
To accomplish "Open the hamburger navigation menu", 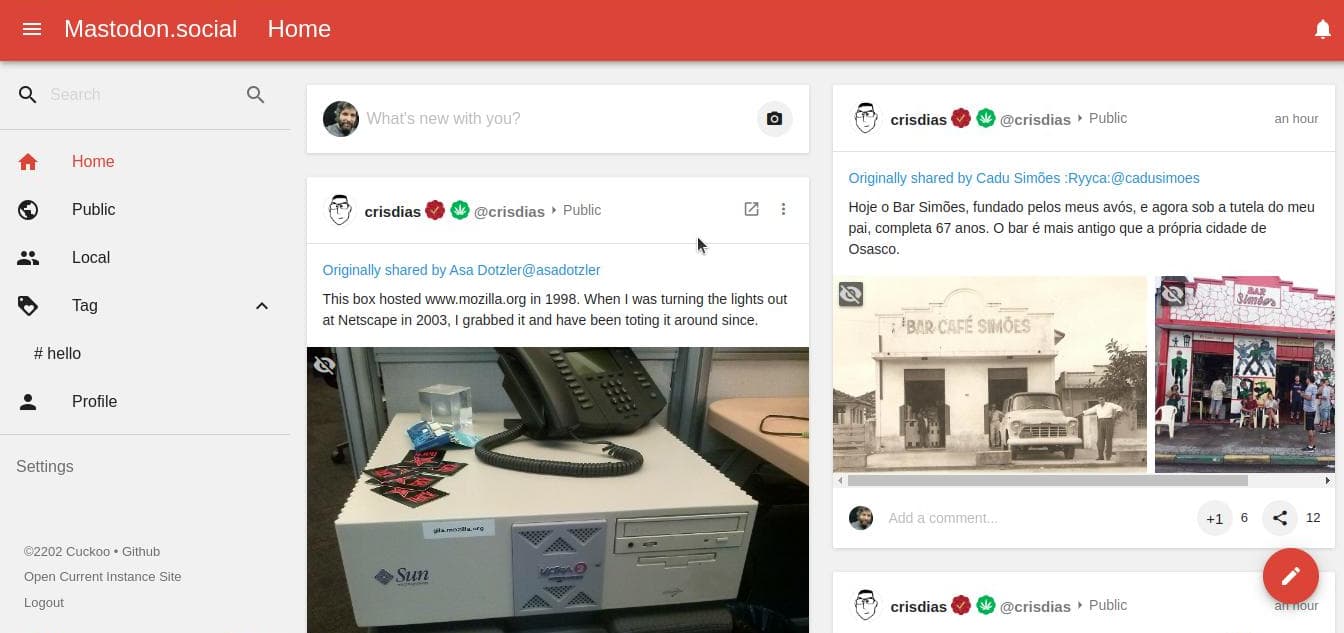I will pyautogui.click(x=32, y=29).
